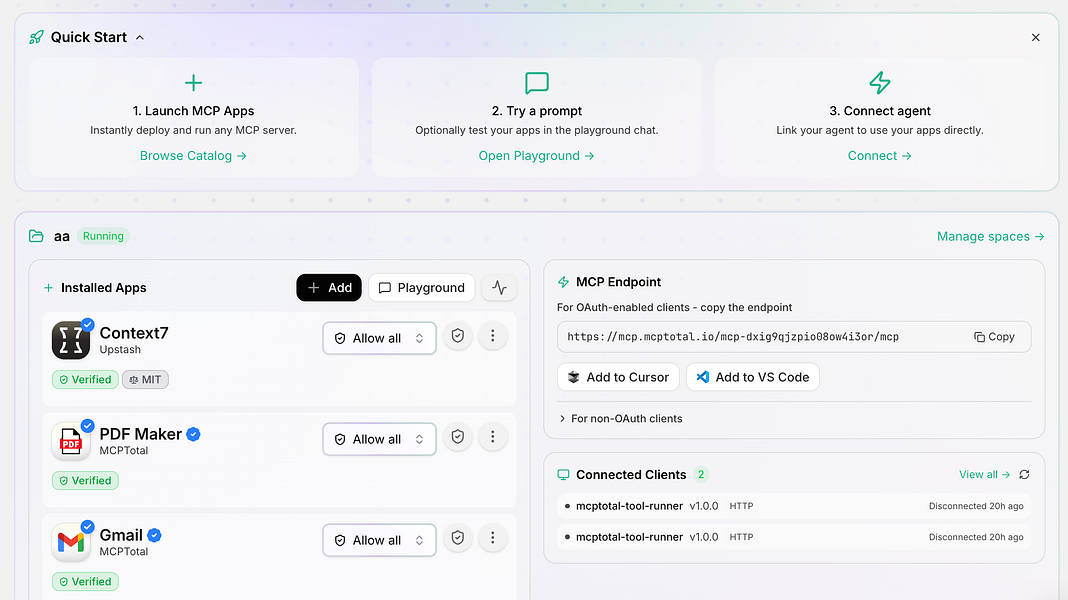Open the Allow all dropdown for Context7
This screenshot has width=1068, height=600.
(x=379, y=338)
